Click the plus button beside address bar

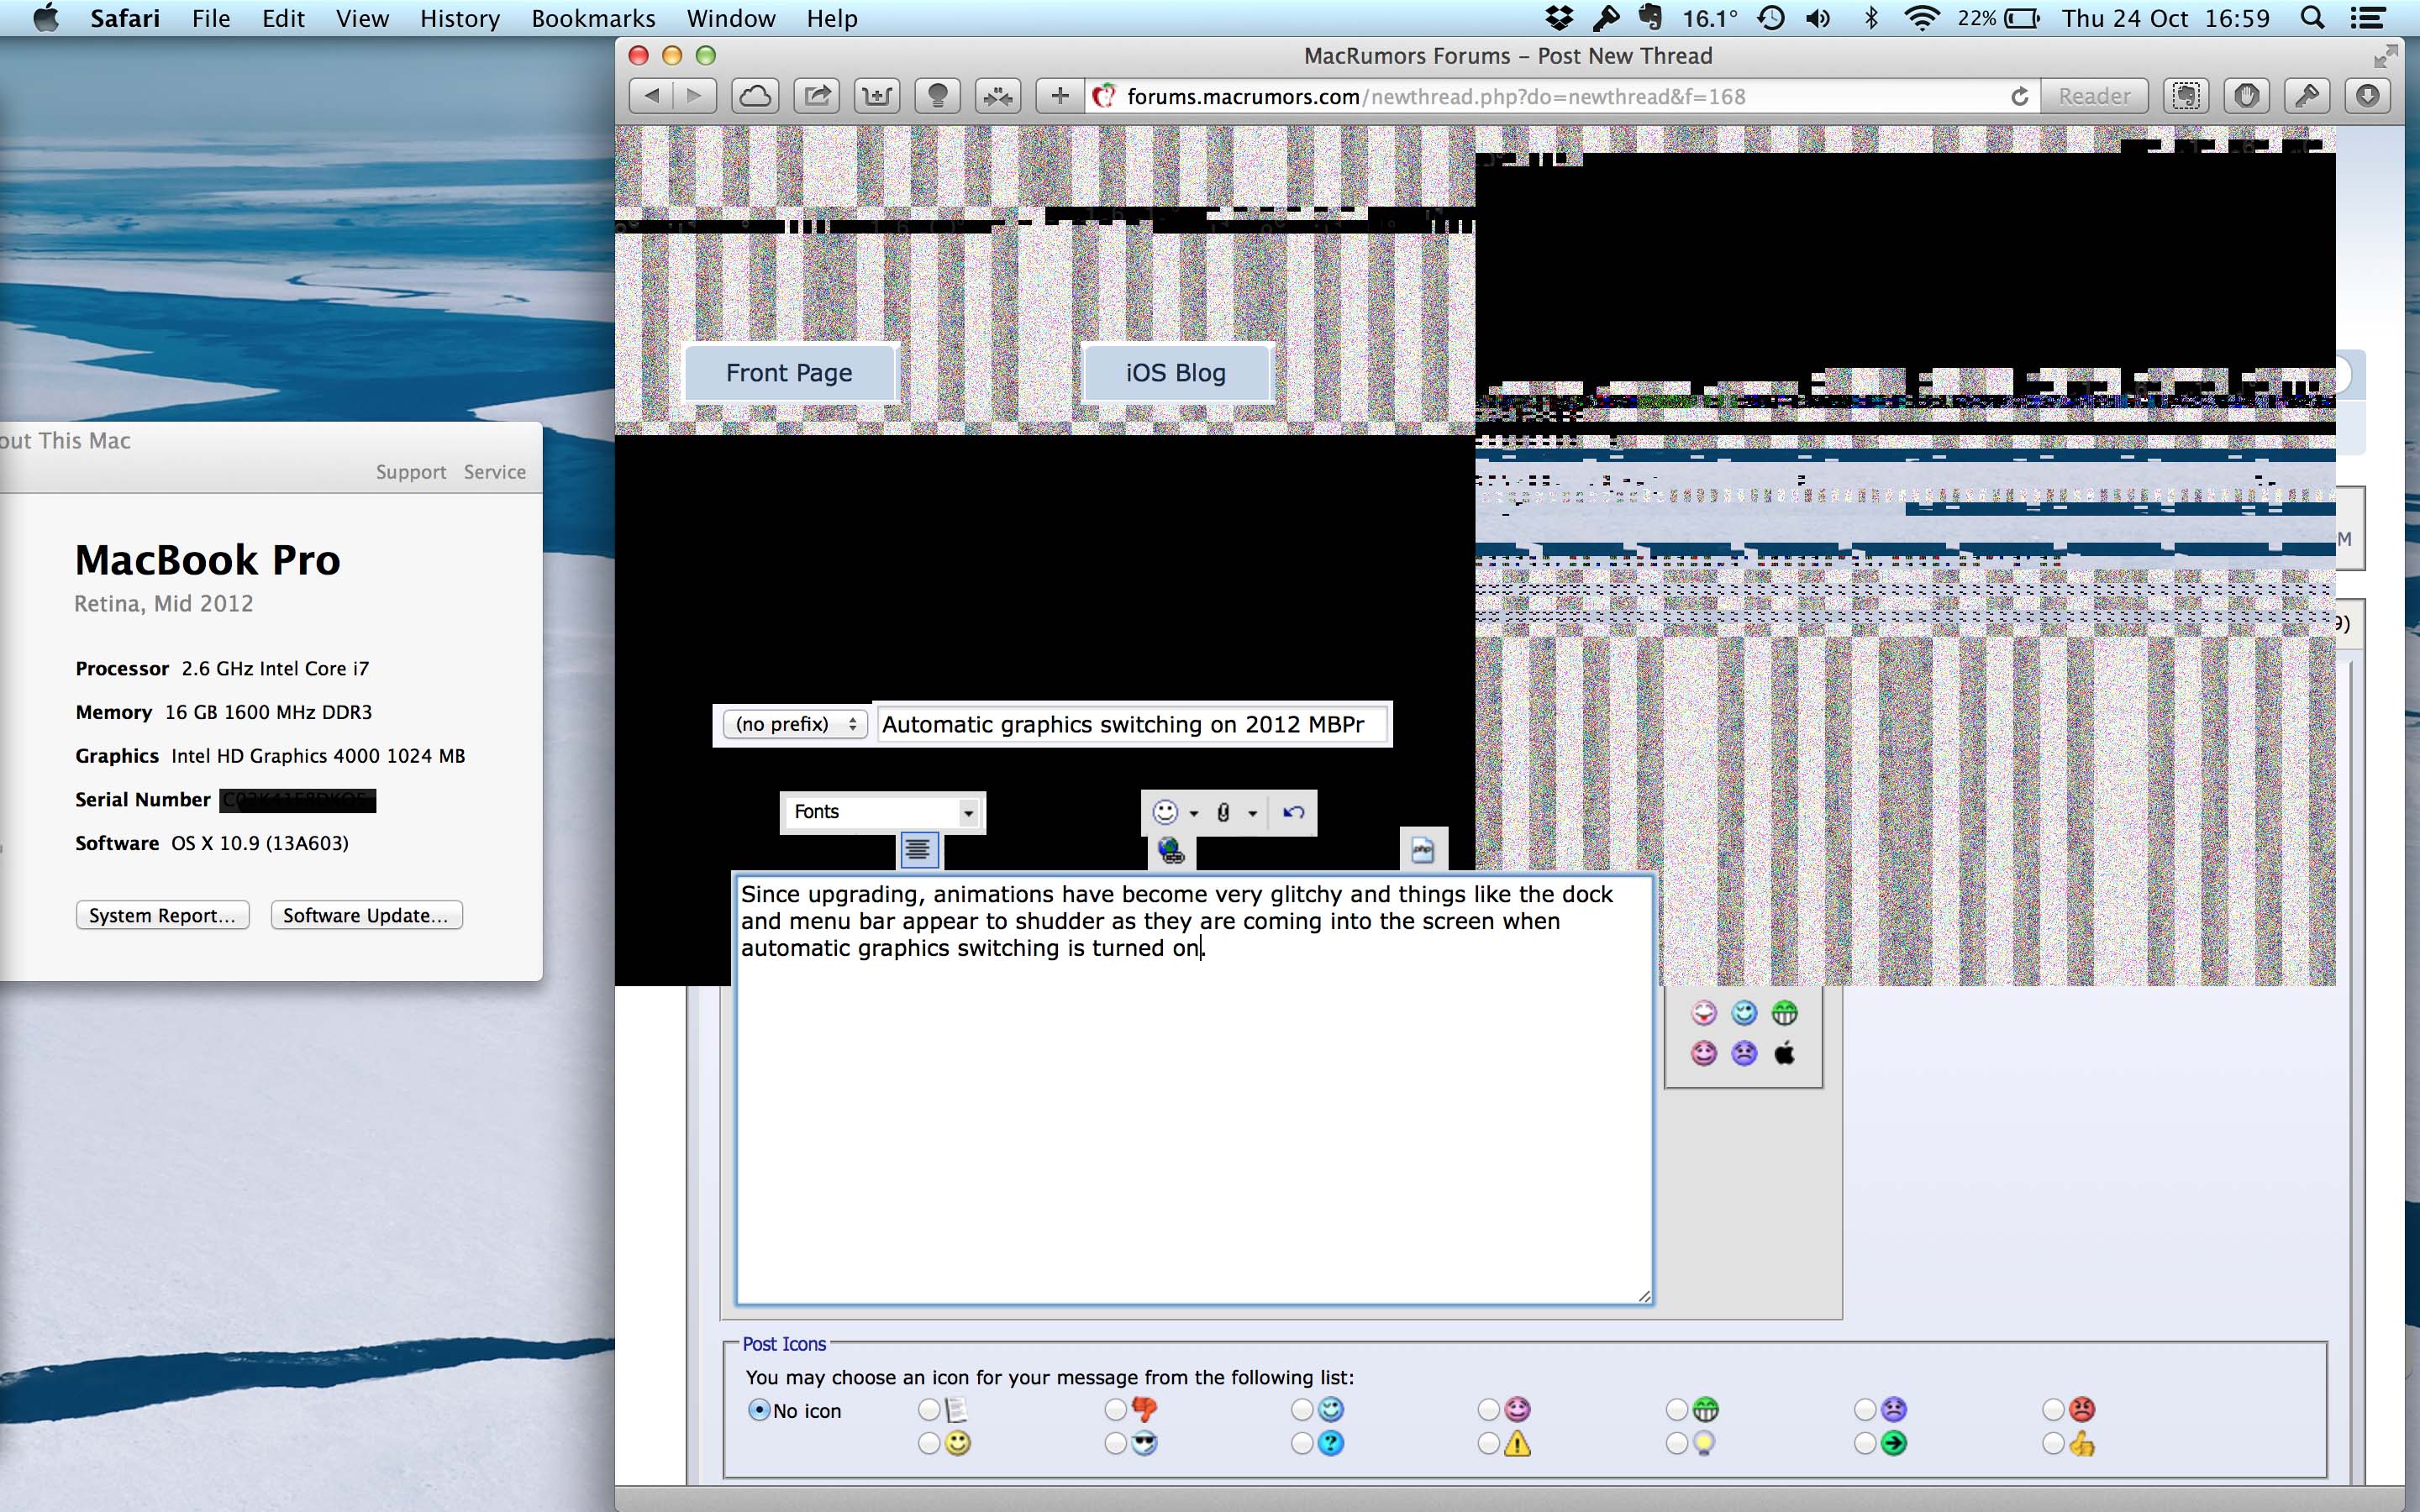(1059, 96)
